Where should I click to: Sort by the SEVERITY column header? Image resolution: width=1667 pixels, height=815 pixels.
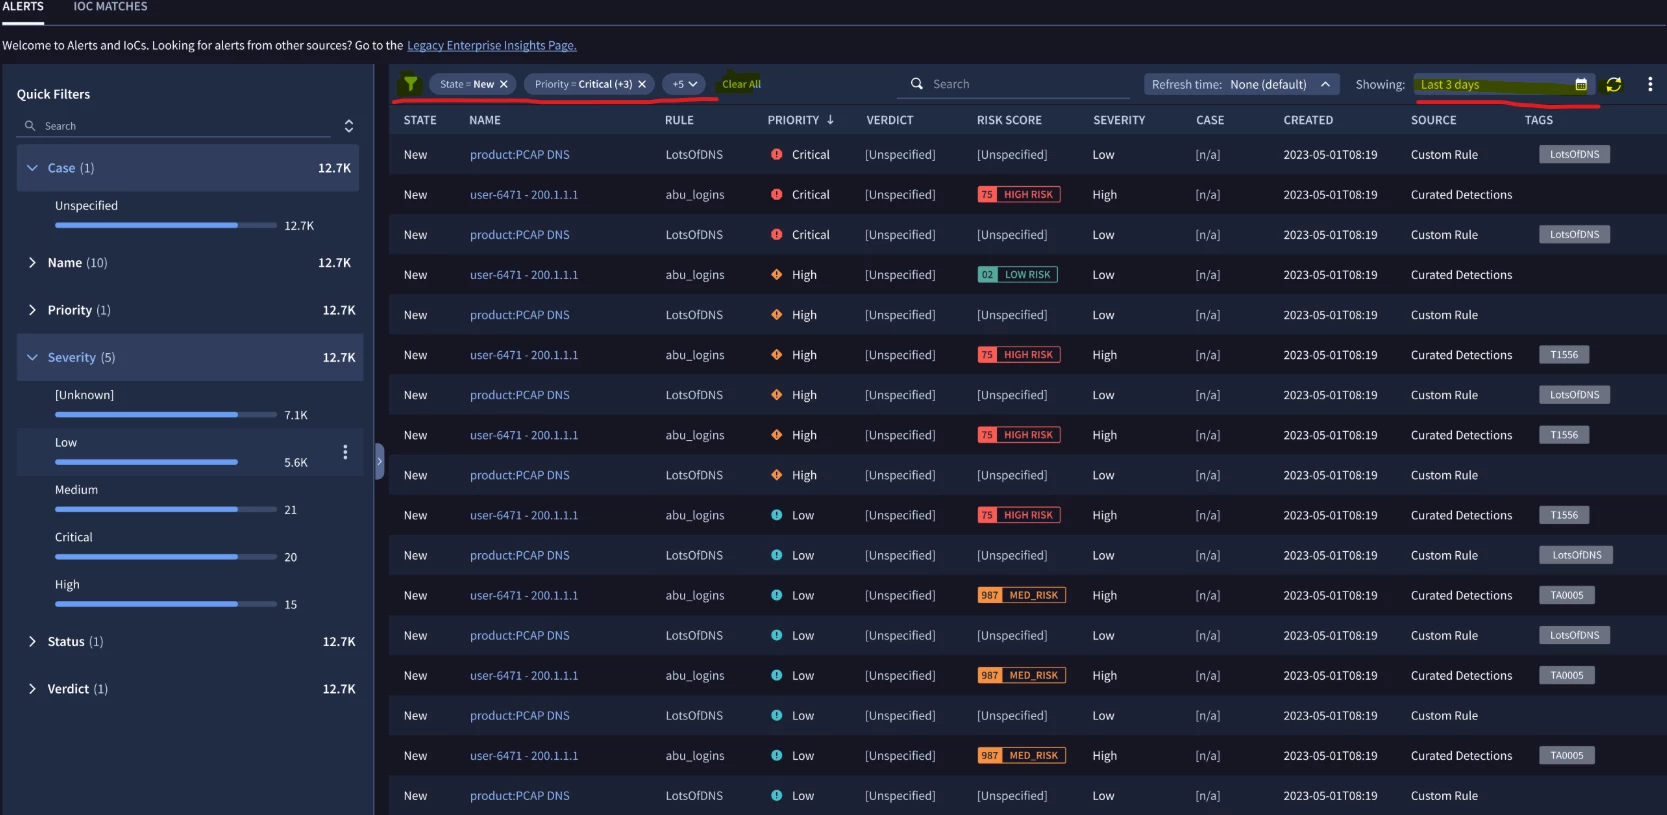1119,120
